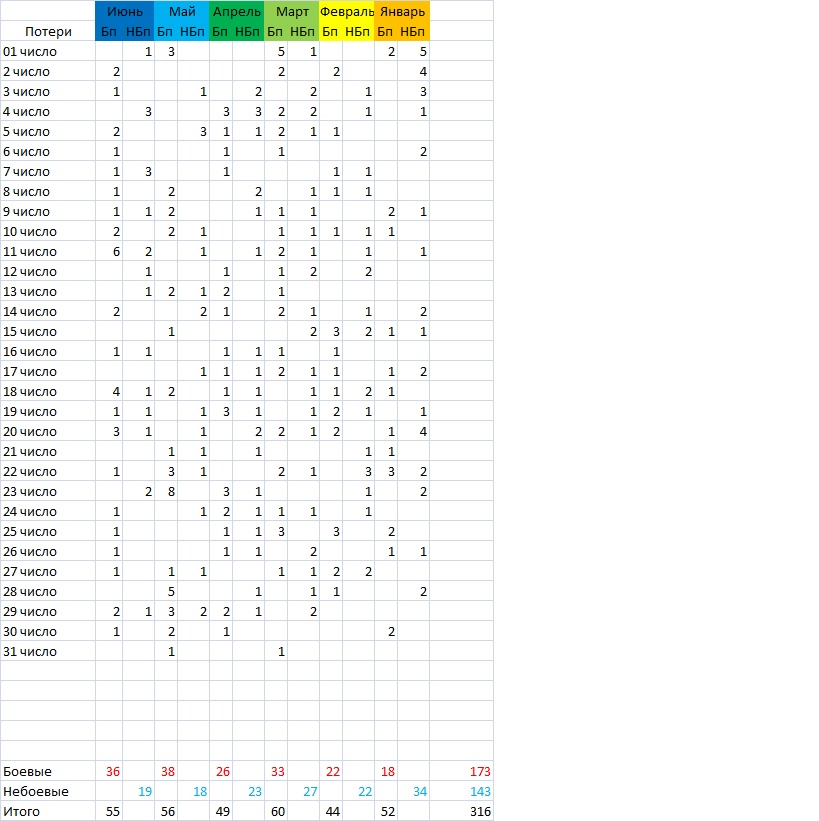Select the grand total cell showing 316
The width and height of the screenshot is (819, 821).
pos(480,811)
